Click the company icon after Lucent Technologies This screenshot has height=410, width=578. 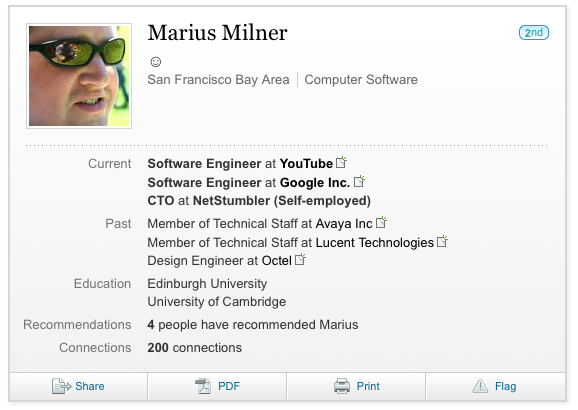[x=442, y=242]
